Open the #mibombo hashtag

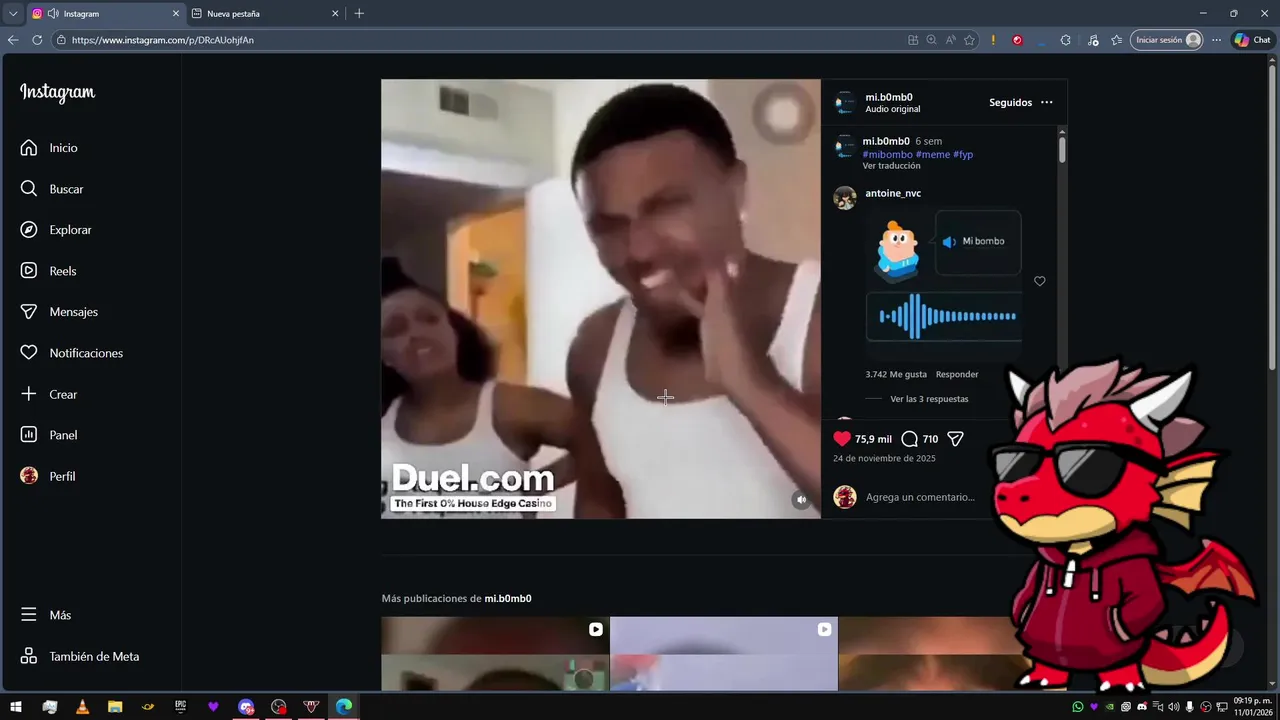click(887, 154)
